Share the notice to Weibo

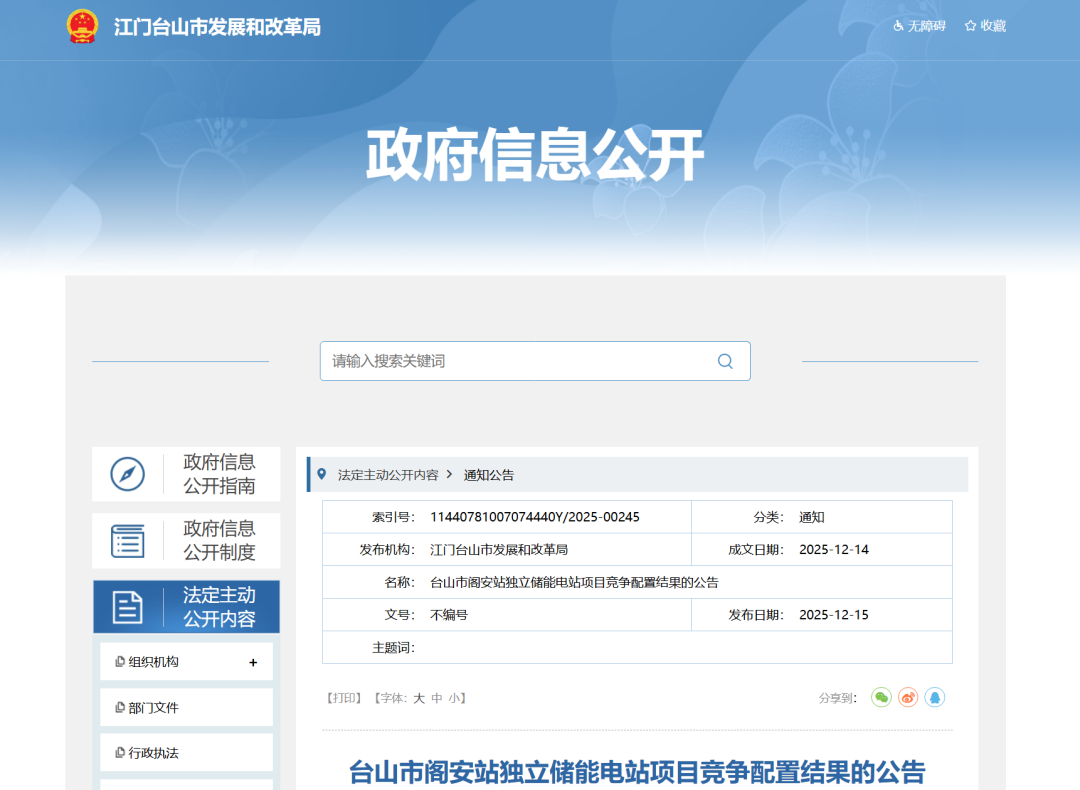coord(908,698)
